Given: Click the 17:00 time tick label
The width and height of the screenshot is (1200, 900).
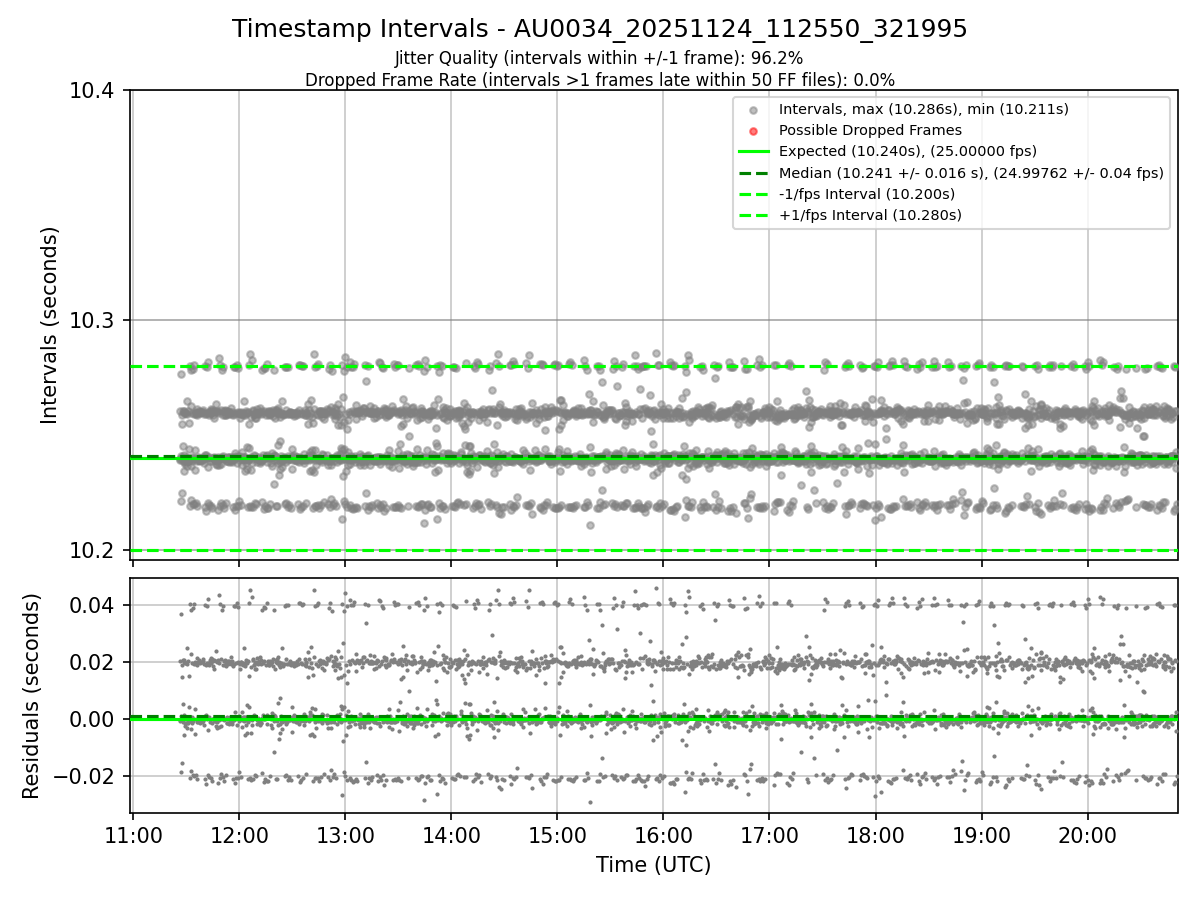Looking at the screenshot, I should (x=769, y=835).
